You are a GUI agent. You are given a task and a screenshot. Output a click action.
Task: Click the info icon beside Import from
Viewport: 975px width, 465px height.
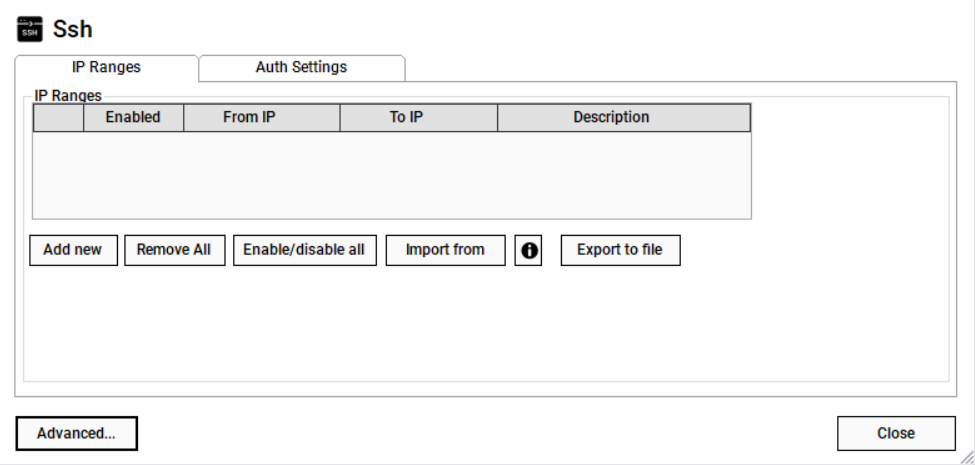point(528,251)
